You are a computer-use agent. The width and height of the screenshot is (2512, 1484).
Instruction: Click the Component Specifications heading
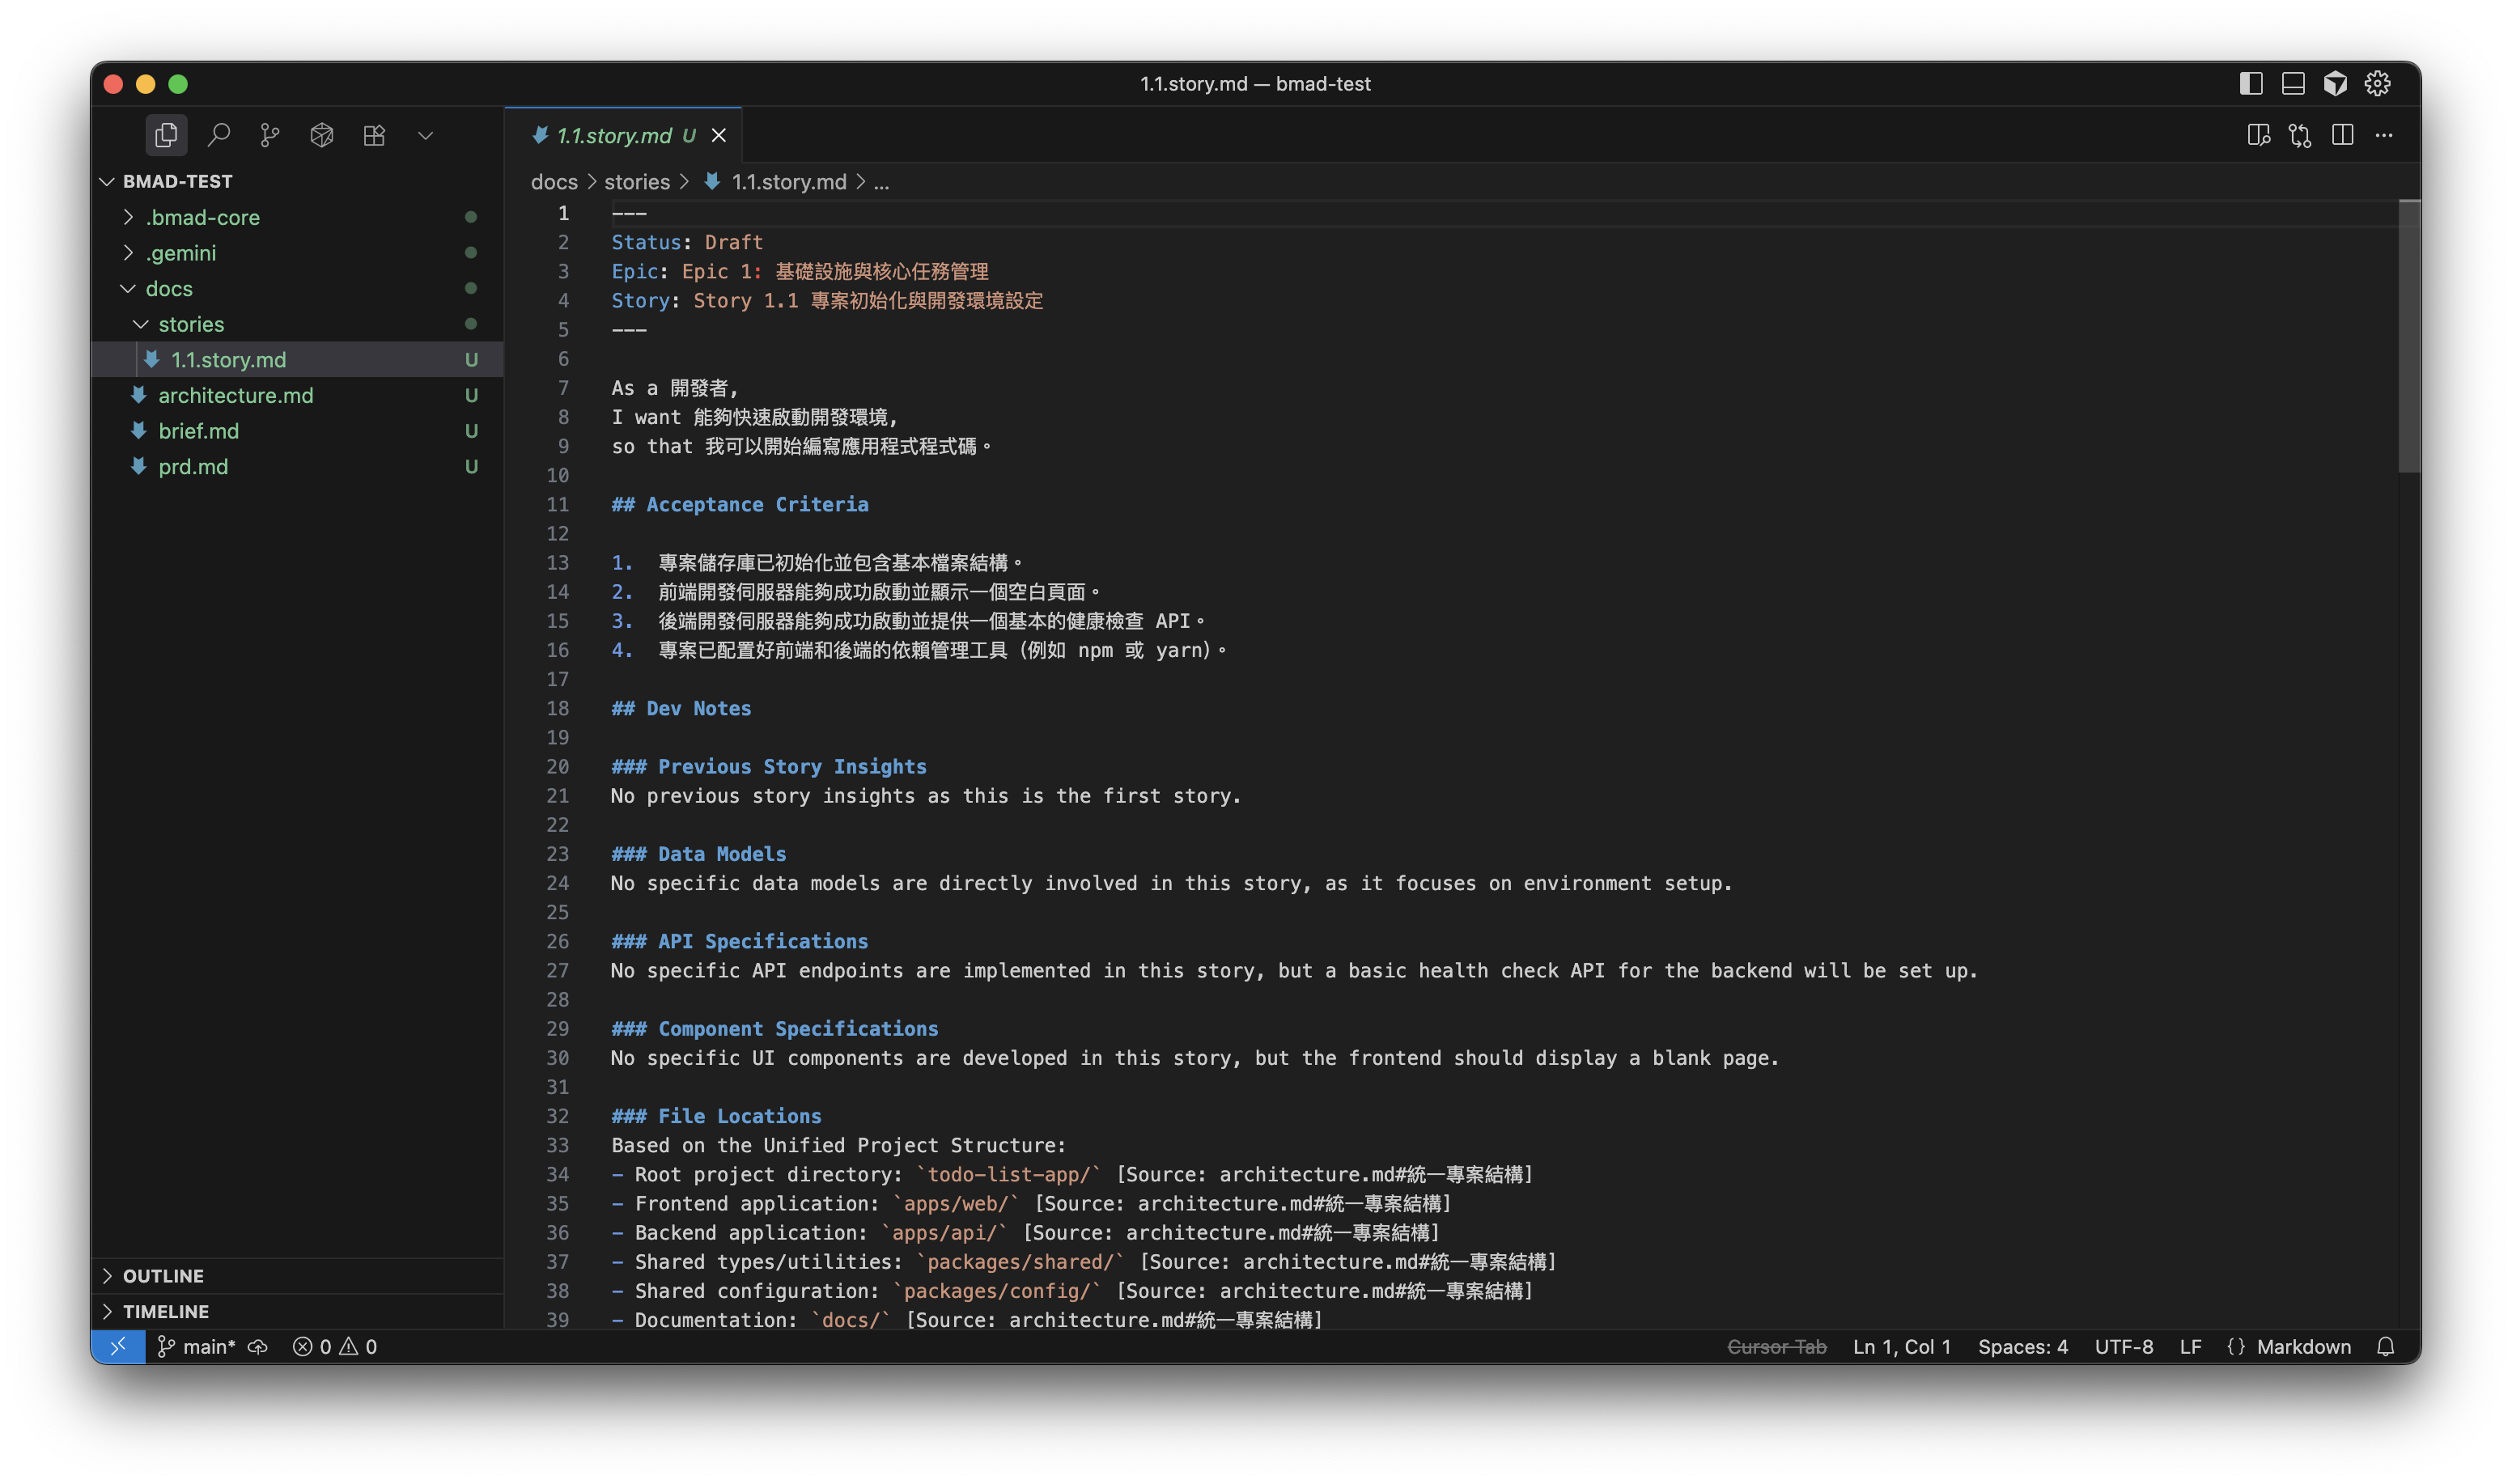[775, 1028]
